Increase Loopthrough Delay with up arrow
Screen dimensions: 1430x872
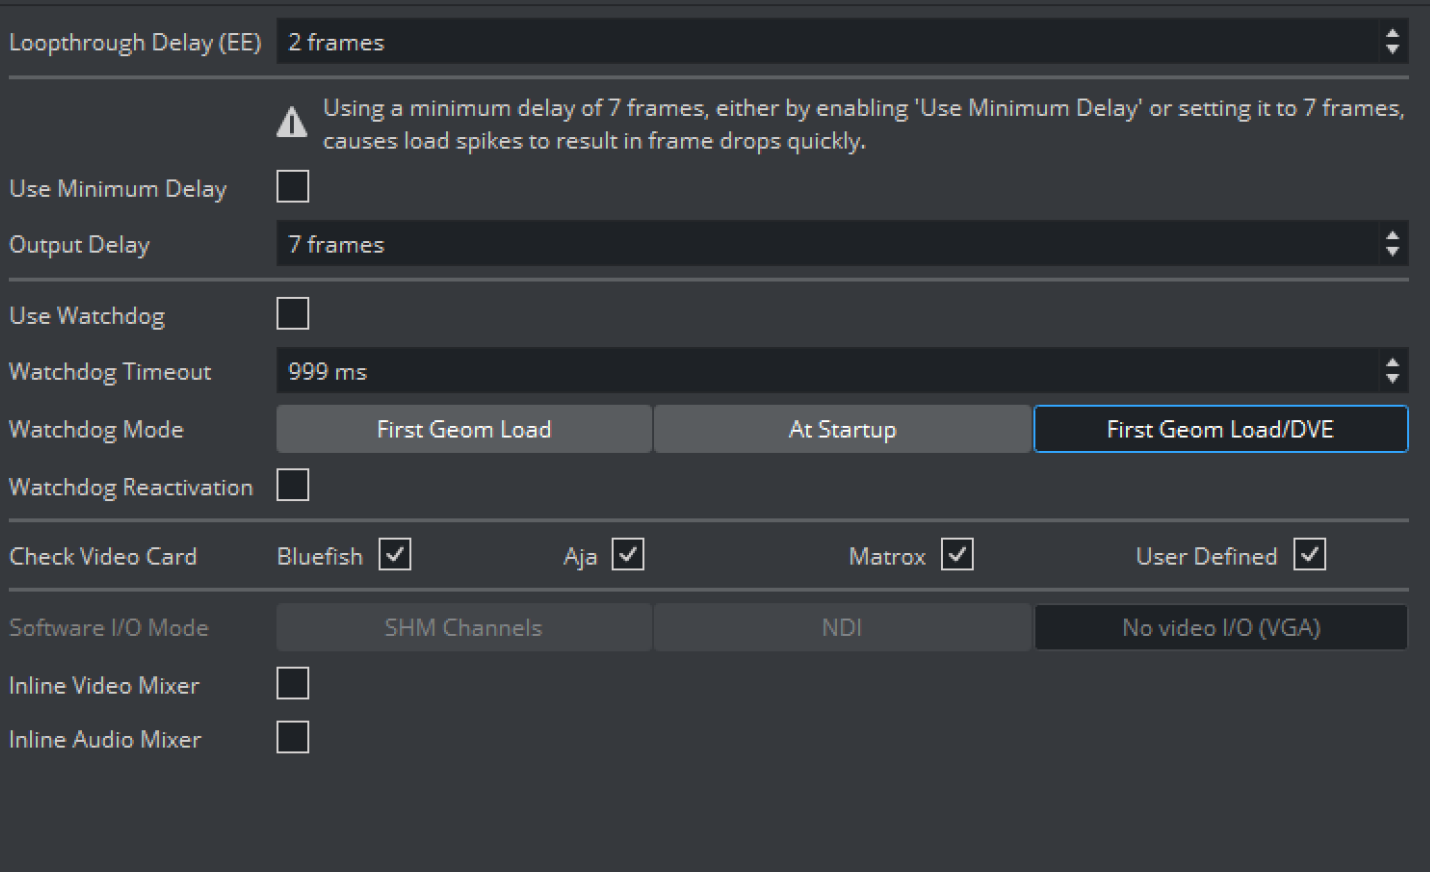pyautogui.click(x=1392, y=34)
